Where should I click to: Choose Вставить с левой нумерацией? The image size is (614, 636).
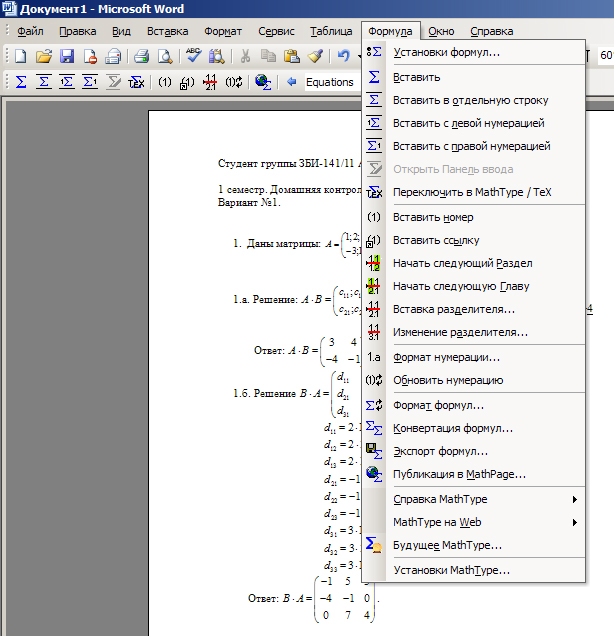(x=475, y=123)
